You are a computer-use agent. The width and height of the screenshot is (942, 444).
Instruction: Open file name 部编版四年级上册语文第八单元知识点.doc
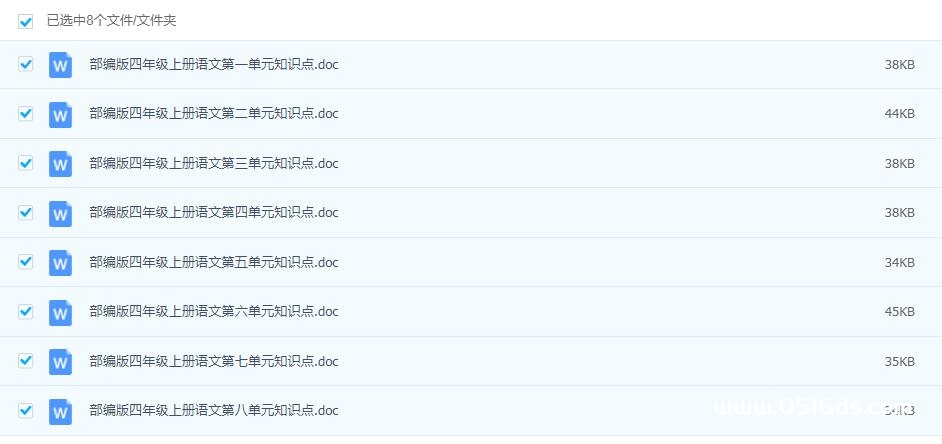pos(214,410)
